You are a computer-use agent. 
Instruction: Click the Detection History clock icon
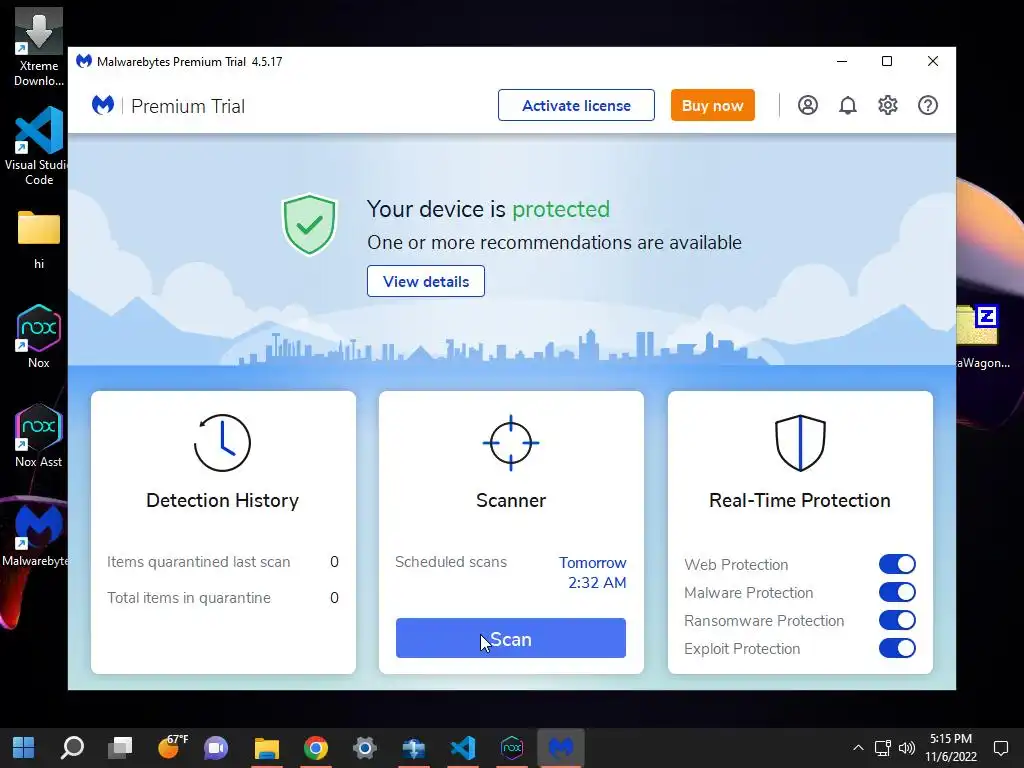pyautogui.click(x=222, y=443)
